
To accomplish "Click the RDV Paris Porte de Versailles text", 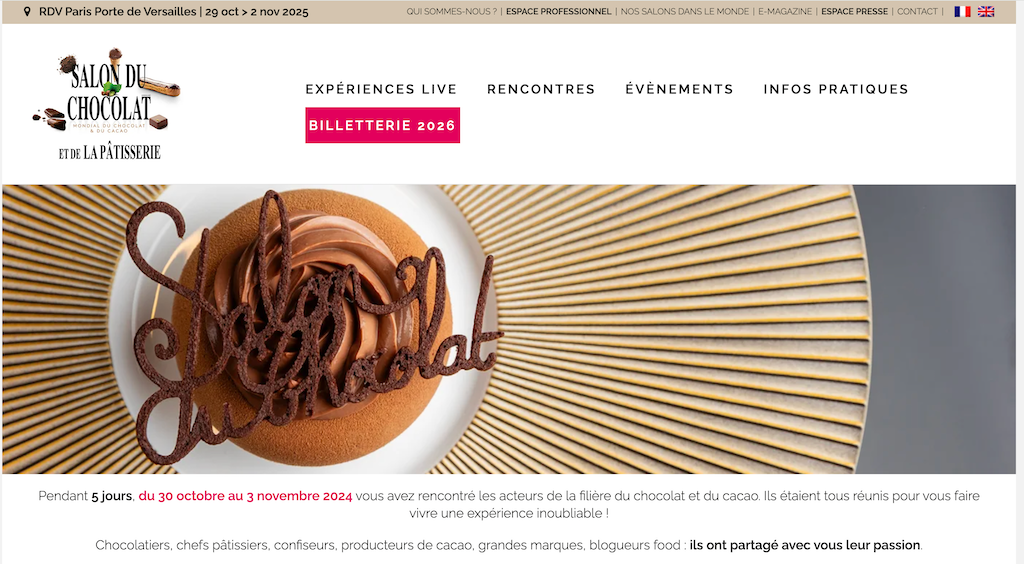I will 118,12.
